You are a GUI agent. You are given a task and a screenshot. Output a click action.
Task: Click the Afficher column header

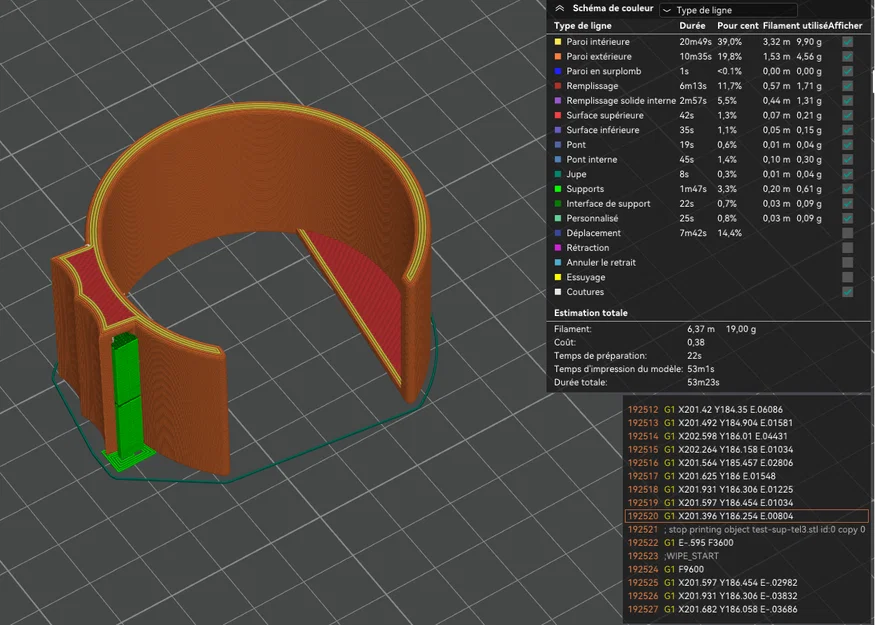(845, 26)
